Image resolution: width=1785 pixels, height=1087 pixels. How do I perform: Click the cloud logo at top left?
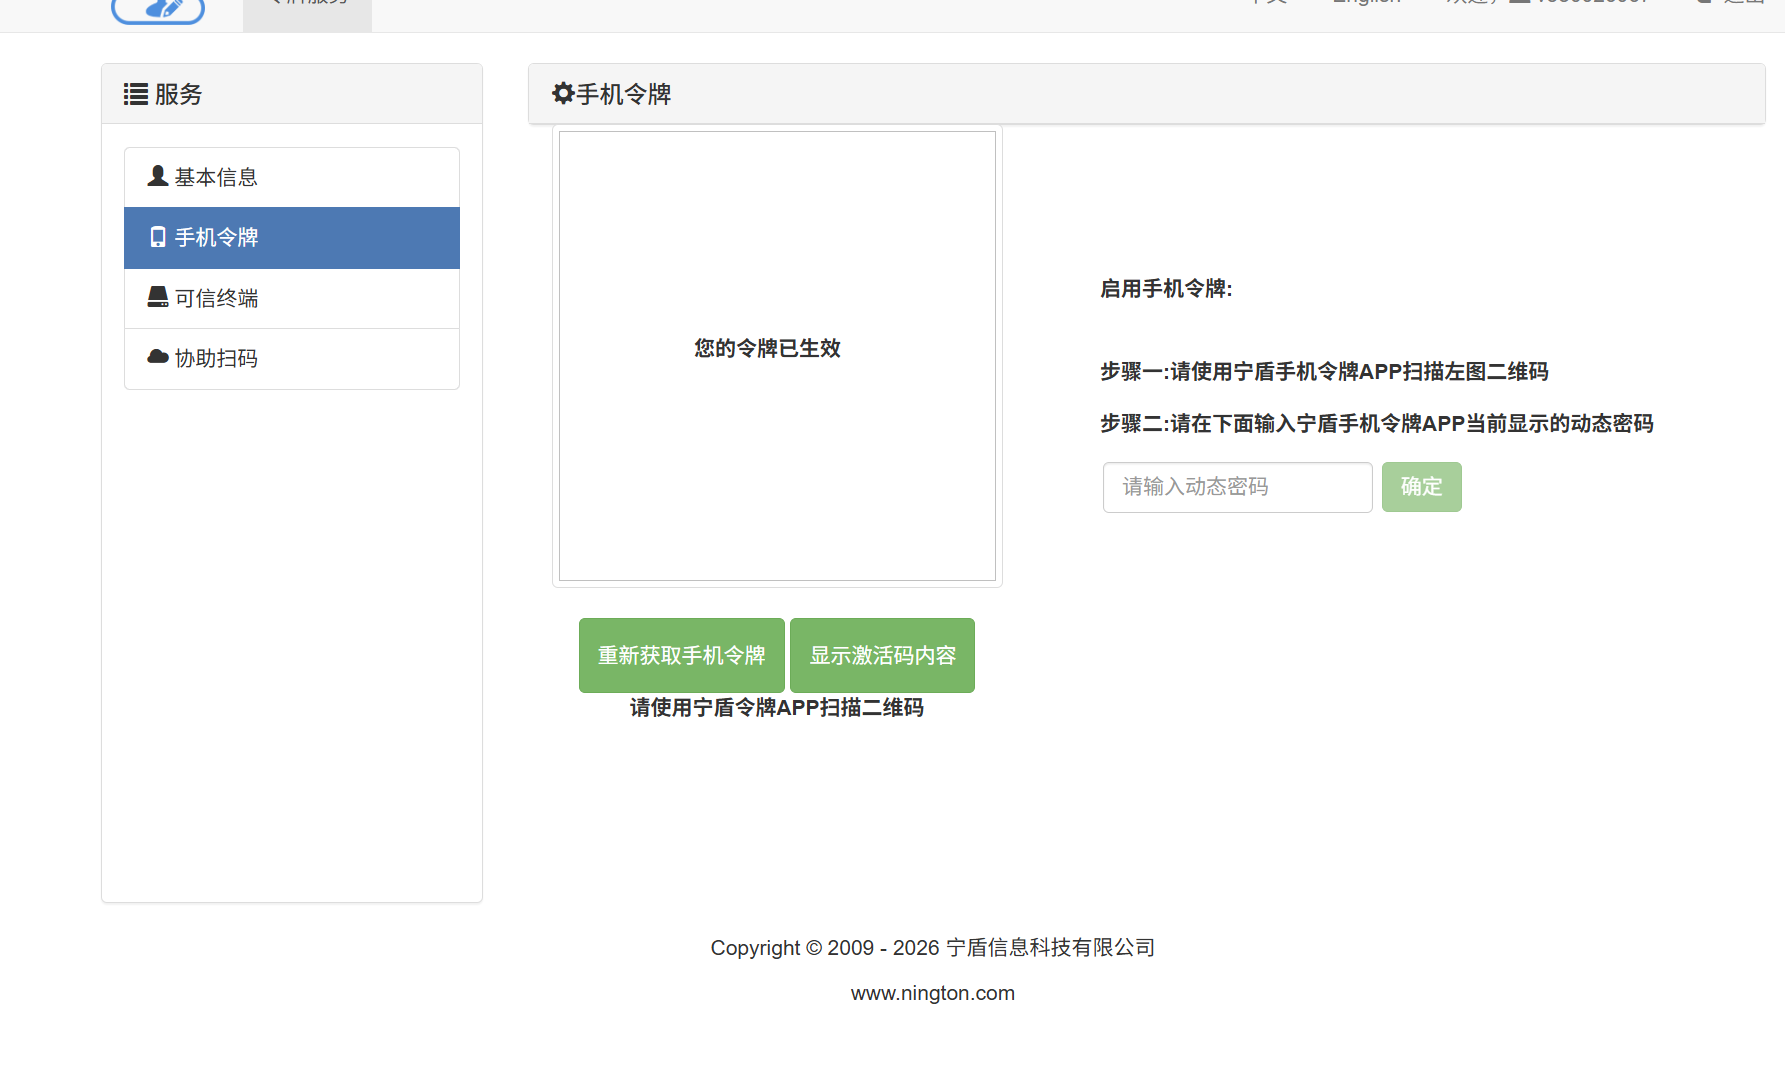pyautogui.click(x=158, y=10)
